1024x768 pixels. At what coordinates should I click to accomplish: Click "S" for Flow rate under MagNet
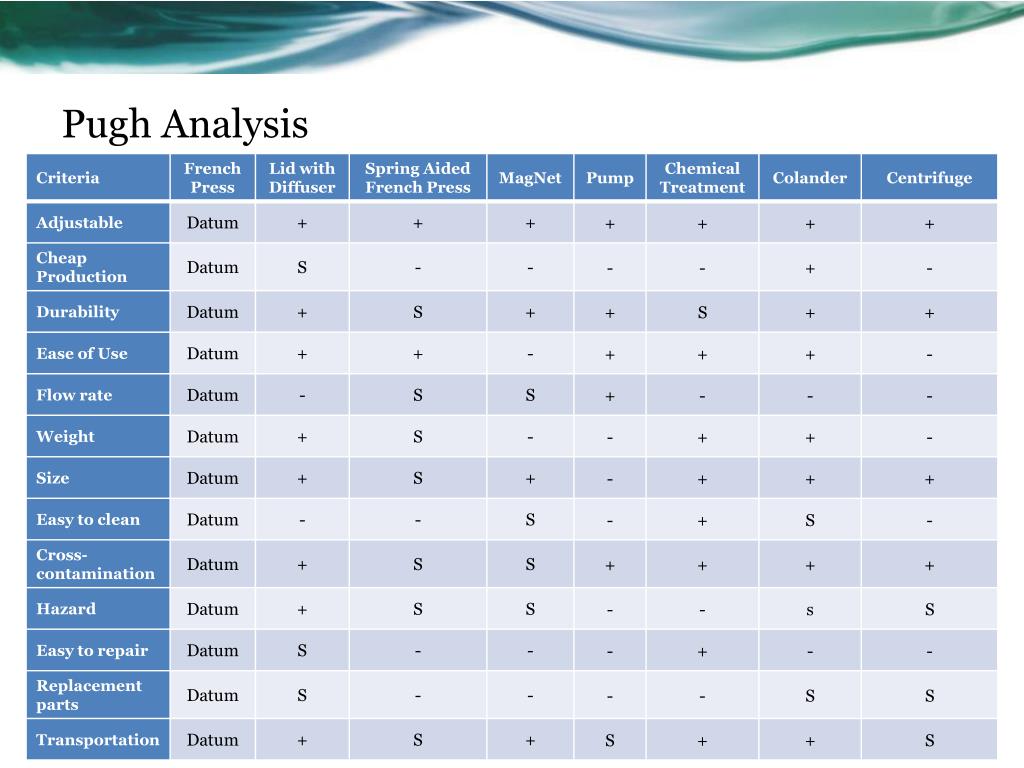530,395
